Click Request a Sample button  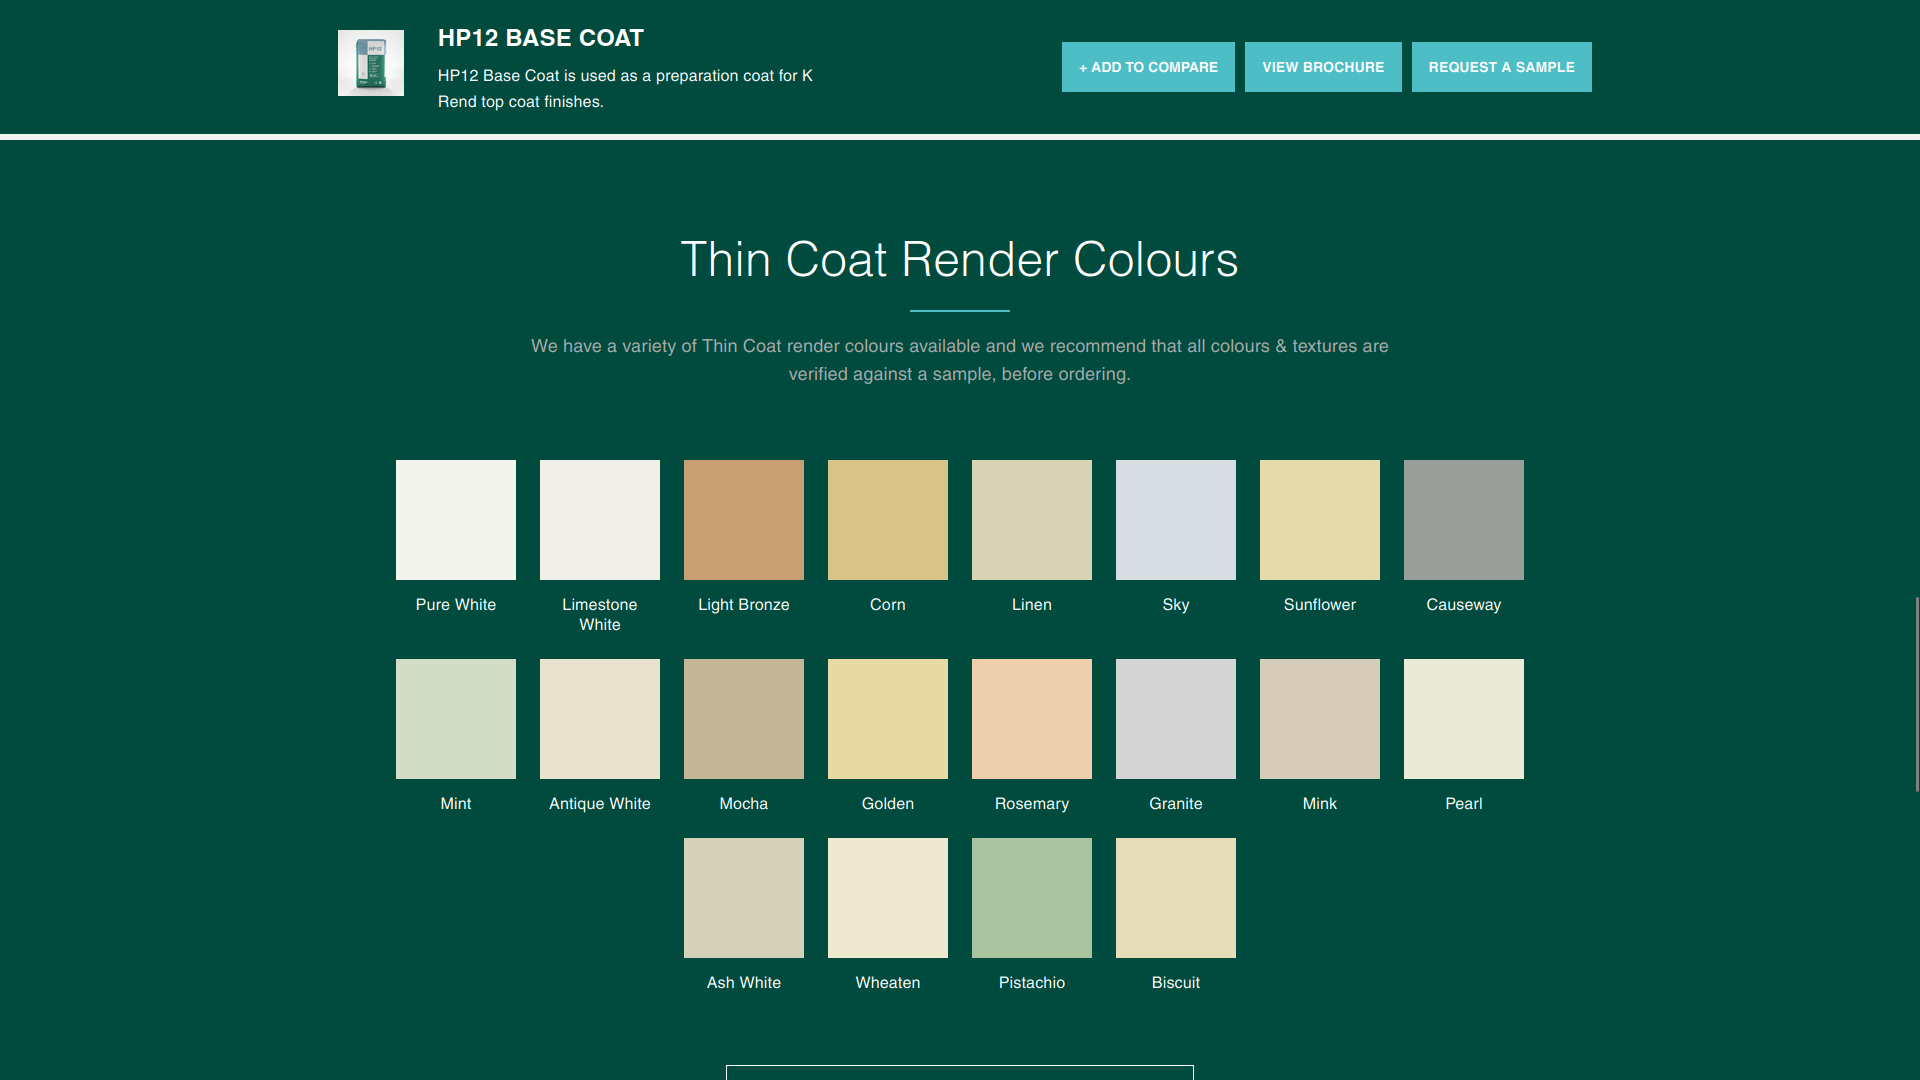[x=1502, y=67]
